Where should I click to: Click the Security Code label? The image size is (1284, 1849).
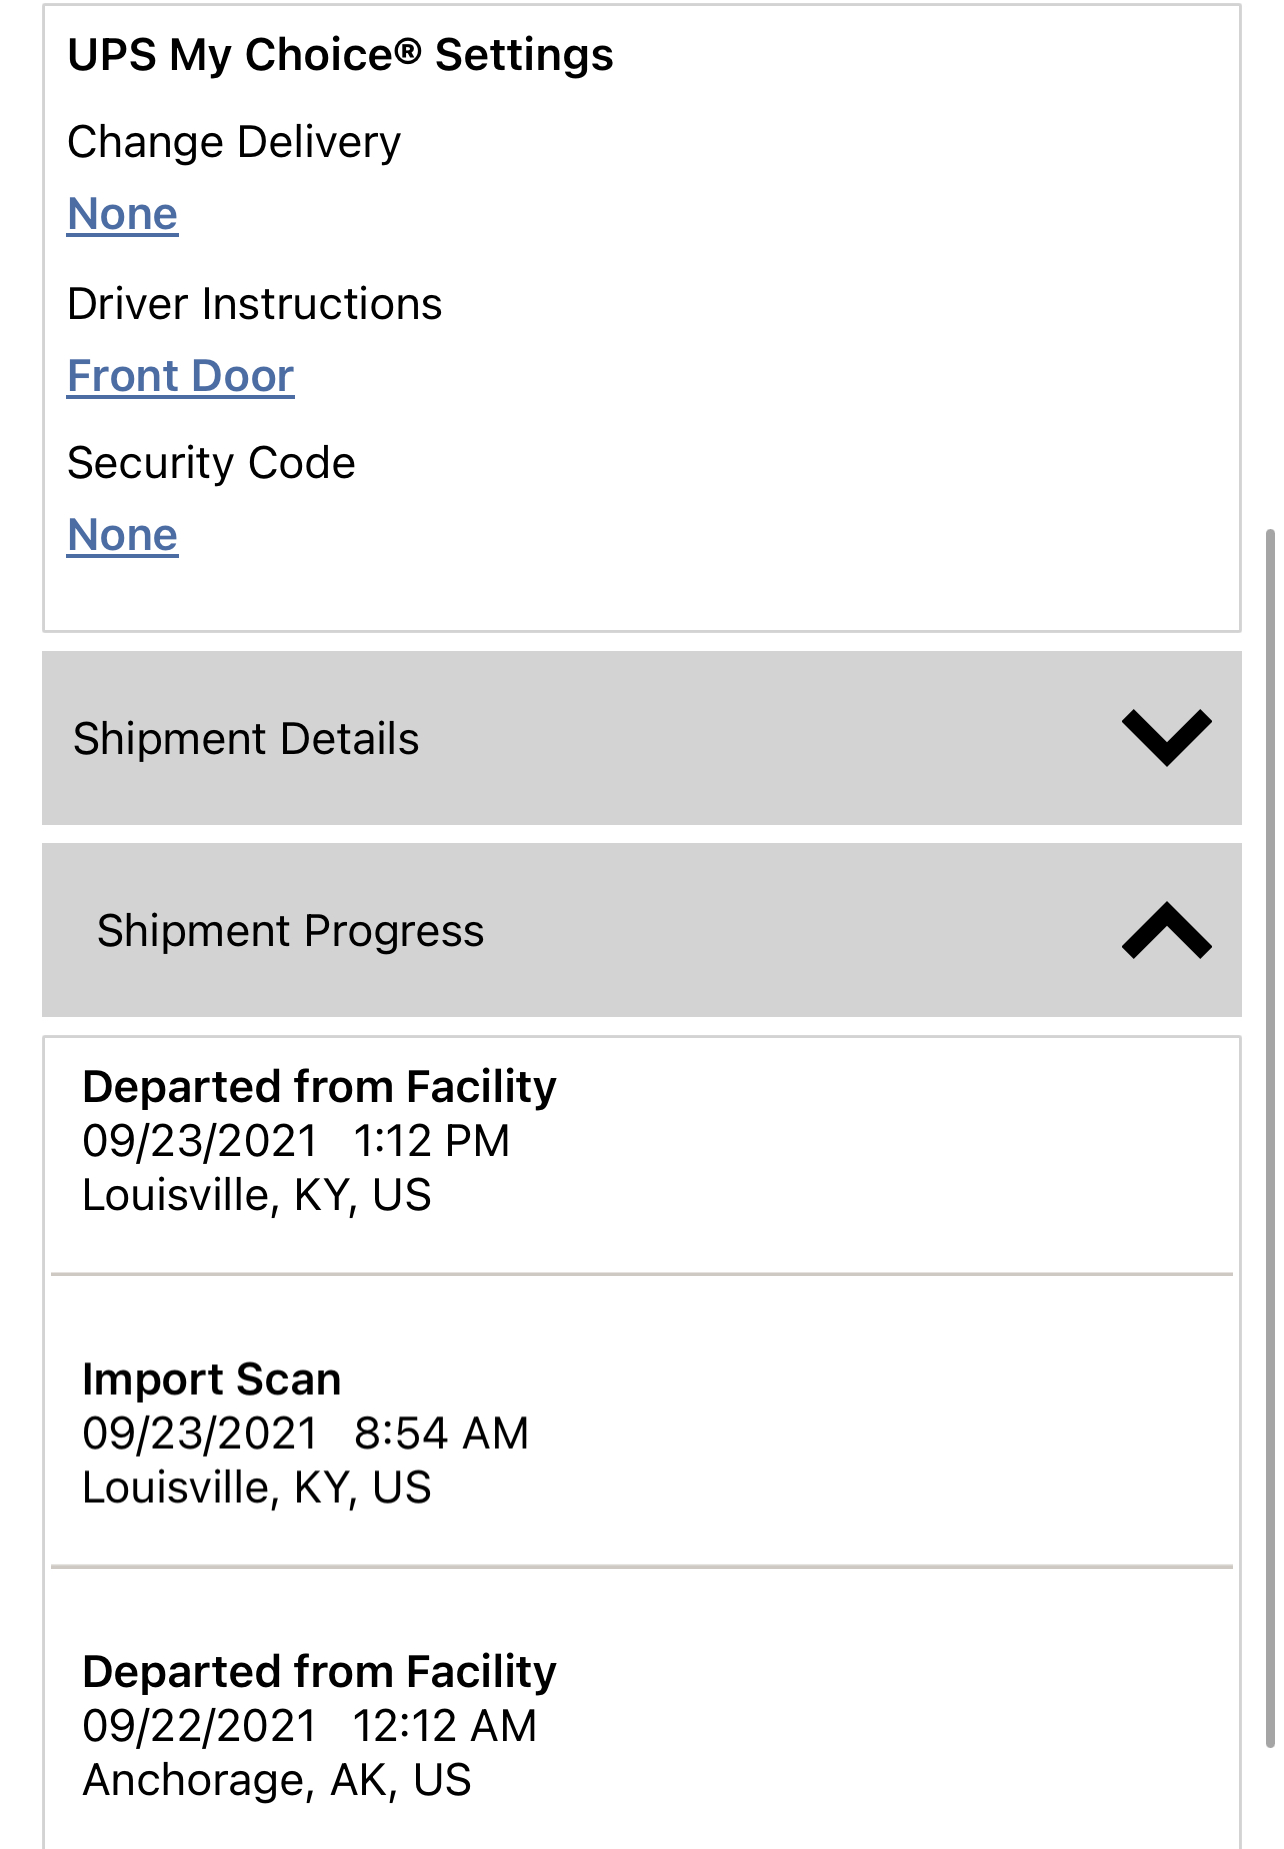[211, 463]
